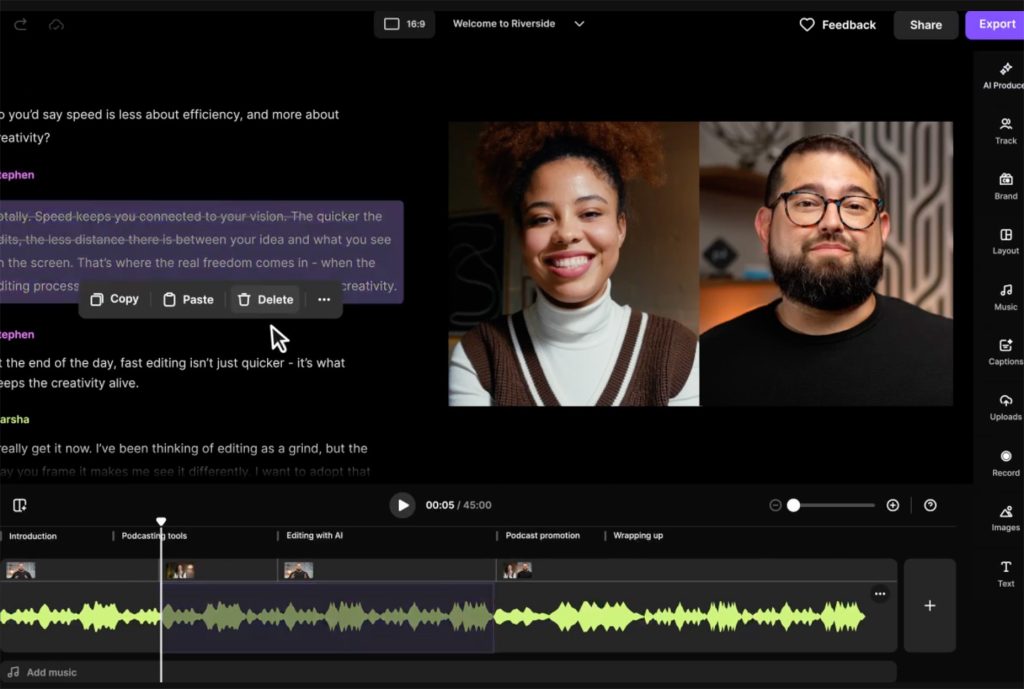Viewport: 1024px width, 689px height.
Task: Open the 16:9 aspect ratio selector
Action: 405,24
